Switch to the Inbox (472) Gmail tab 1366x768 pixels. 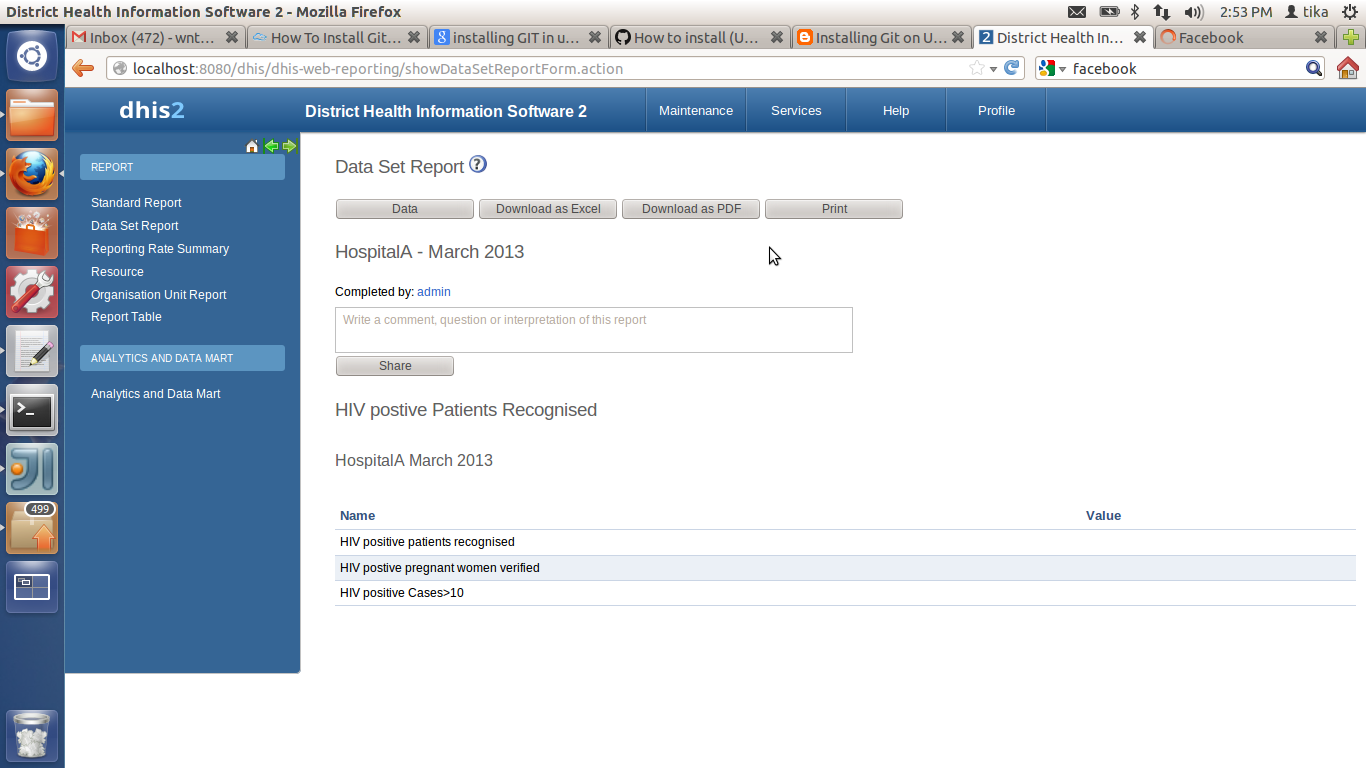tap(154, 38)
